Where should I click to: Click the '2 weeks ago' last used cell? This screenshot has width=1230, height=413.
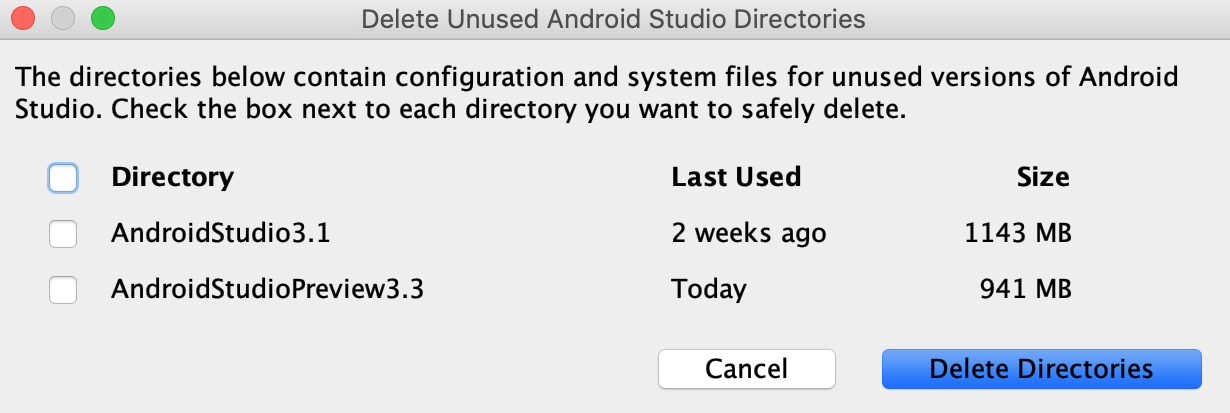[x=749, y=235]
